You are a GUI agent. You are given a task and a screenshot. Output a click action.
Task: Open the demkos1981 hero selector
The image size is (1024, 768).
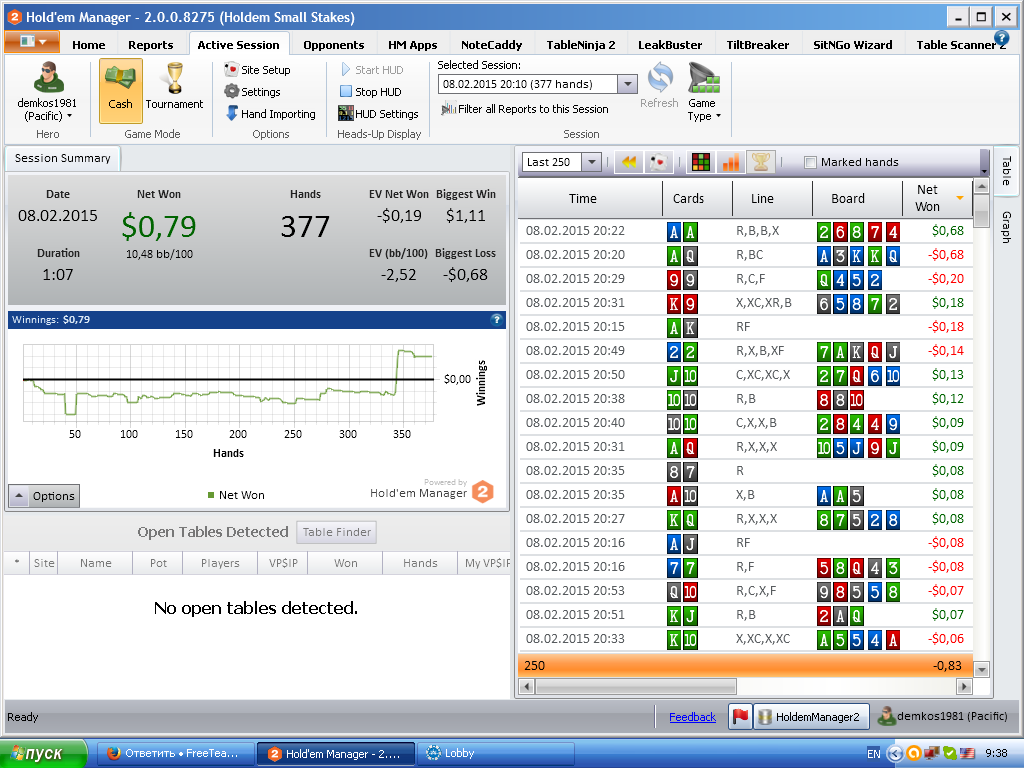(x=47, y=92)
